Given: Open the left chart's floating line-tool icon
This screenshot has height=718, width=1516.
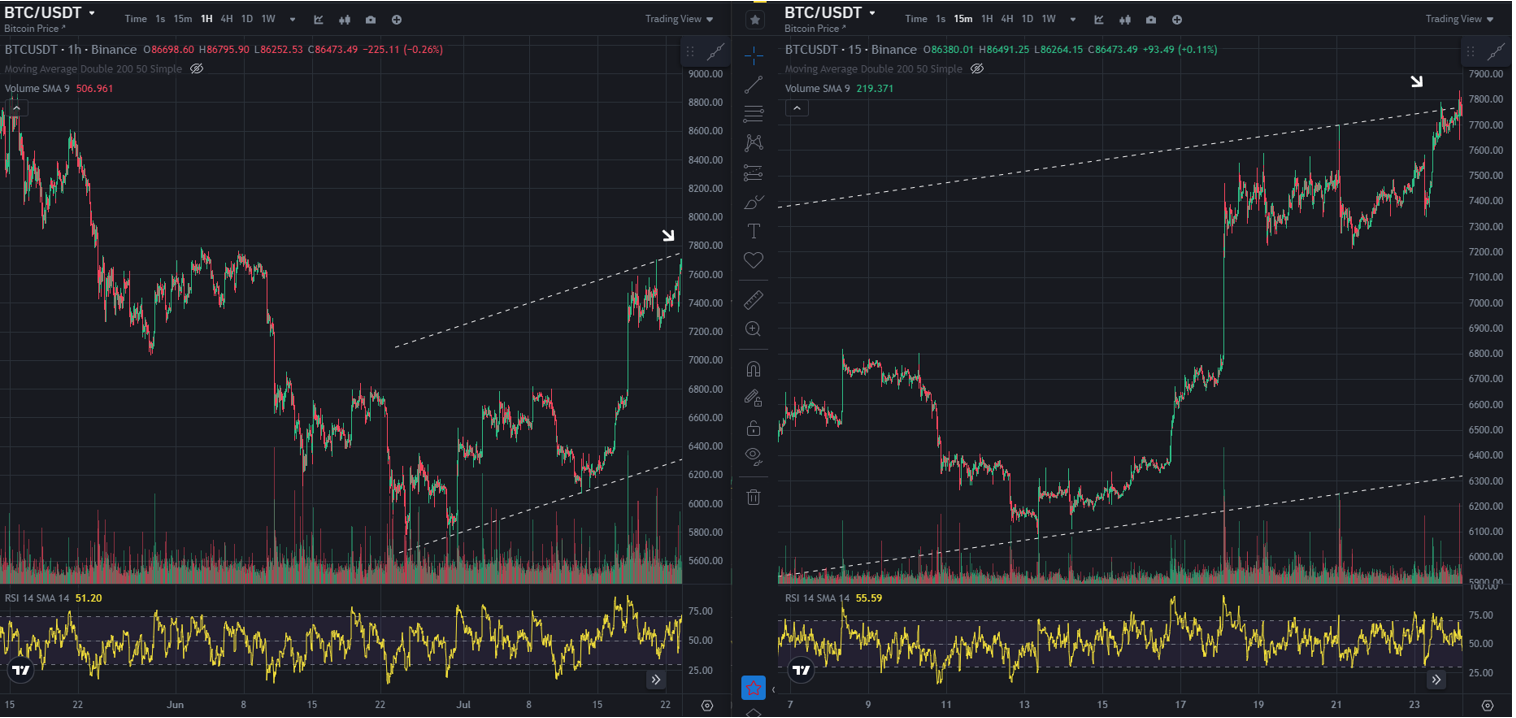Looking at the screenshot, I should pyautogui.click(x=717, y=51).
